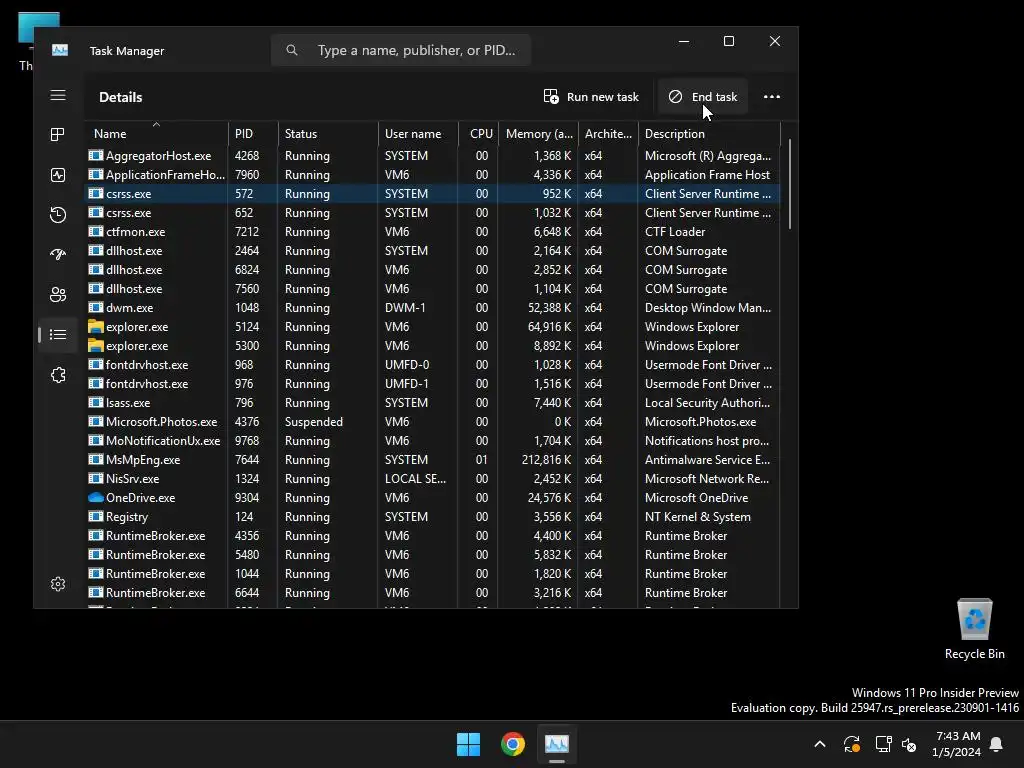
Task: Sort by Name column header
Action: click(157, 134)
